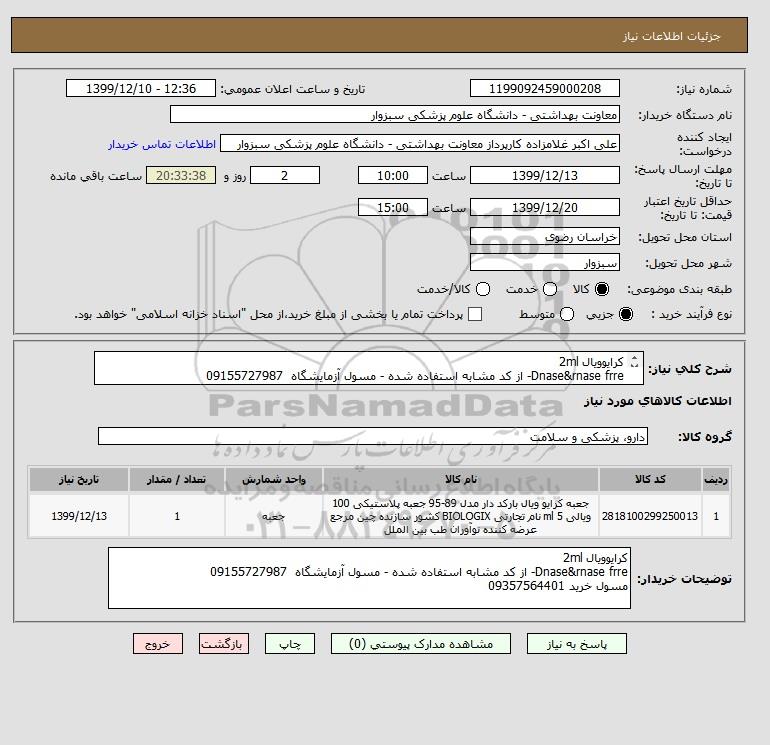770x745 pixels.
Task: Click the پاسخ به نیاز button
Action: [577, 644]
